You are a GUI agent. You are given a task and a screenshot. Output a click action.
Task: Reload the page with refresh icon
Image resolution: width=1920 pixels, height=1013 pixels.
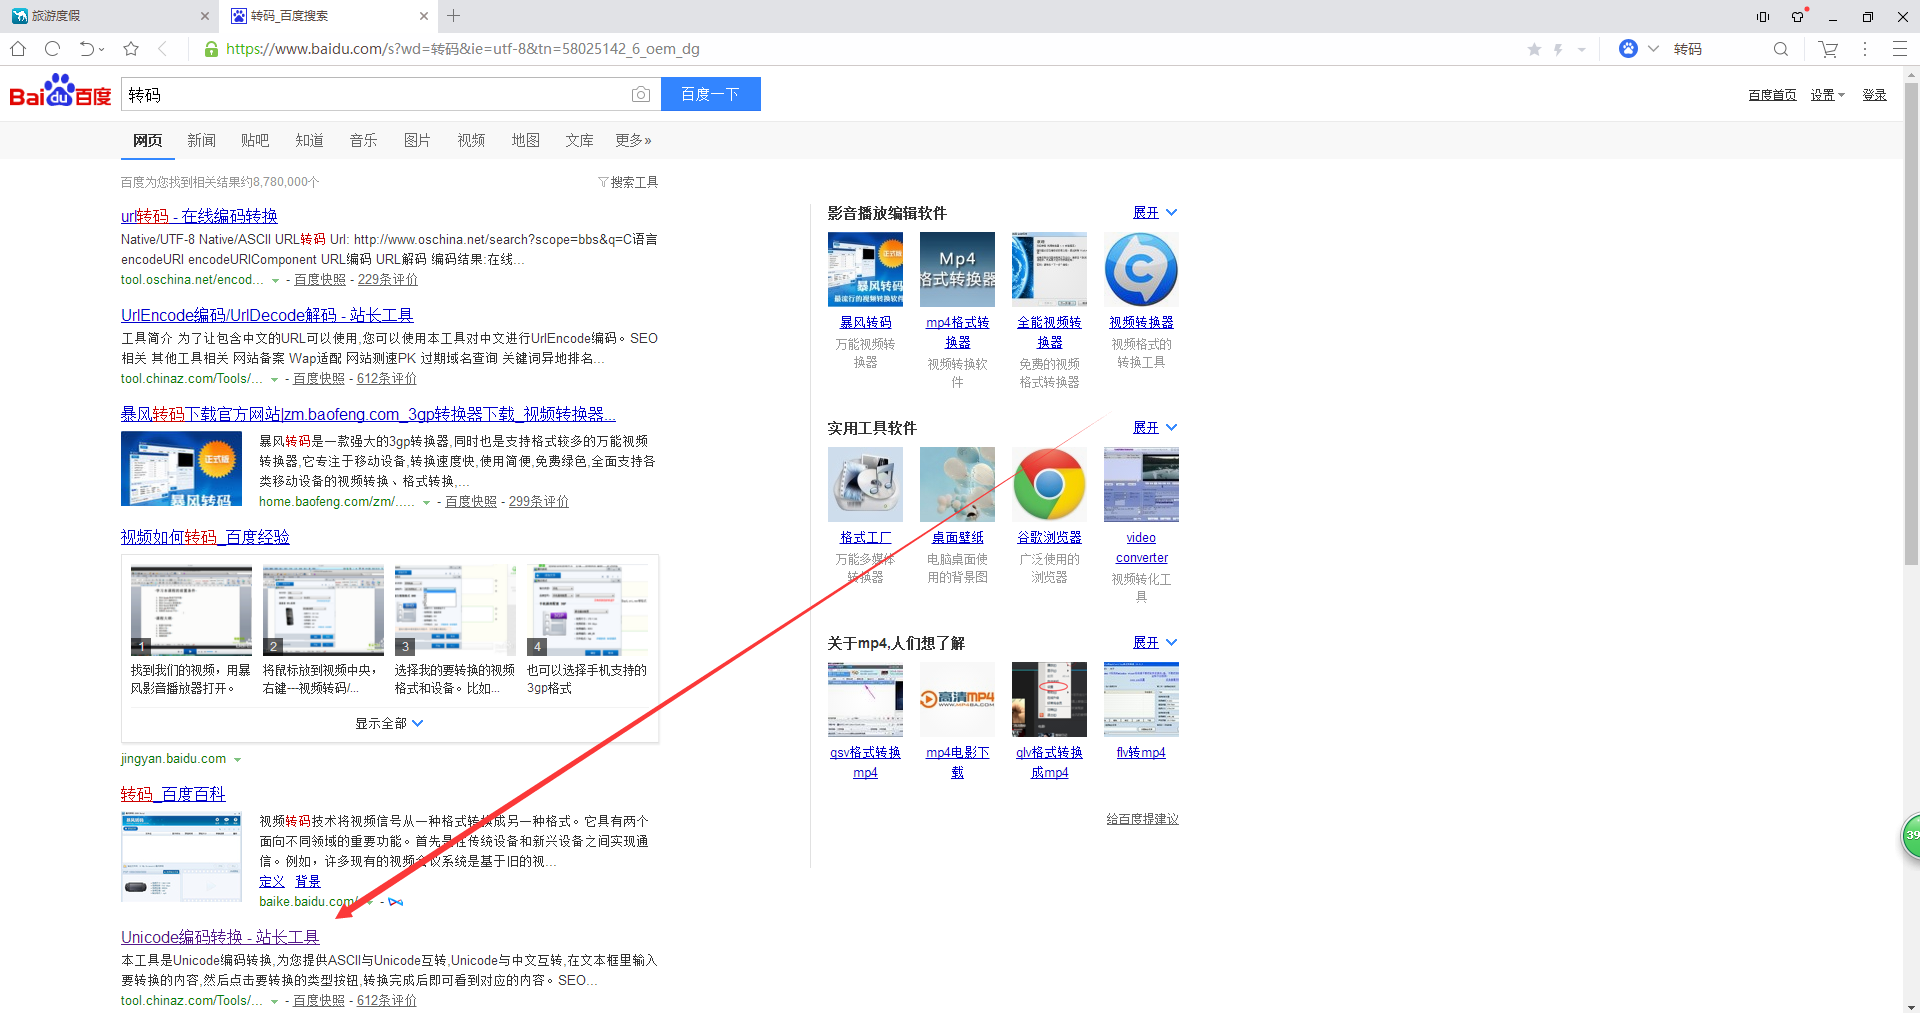coord(53,49)
